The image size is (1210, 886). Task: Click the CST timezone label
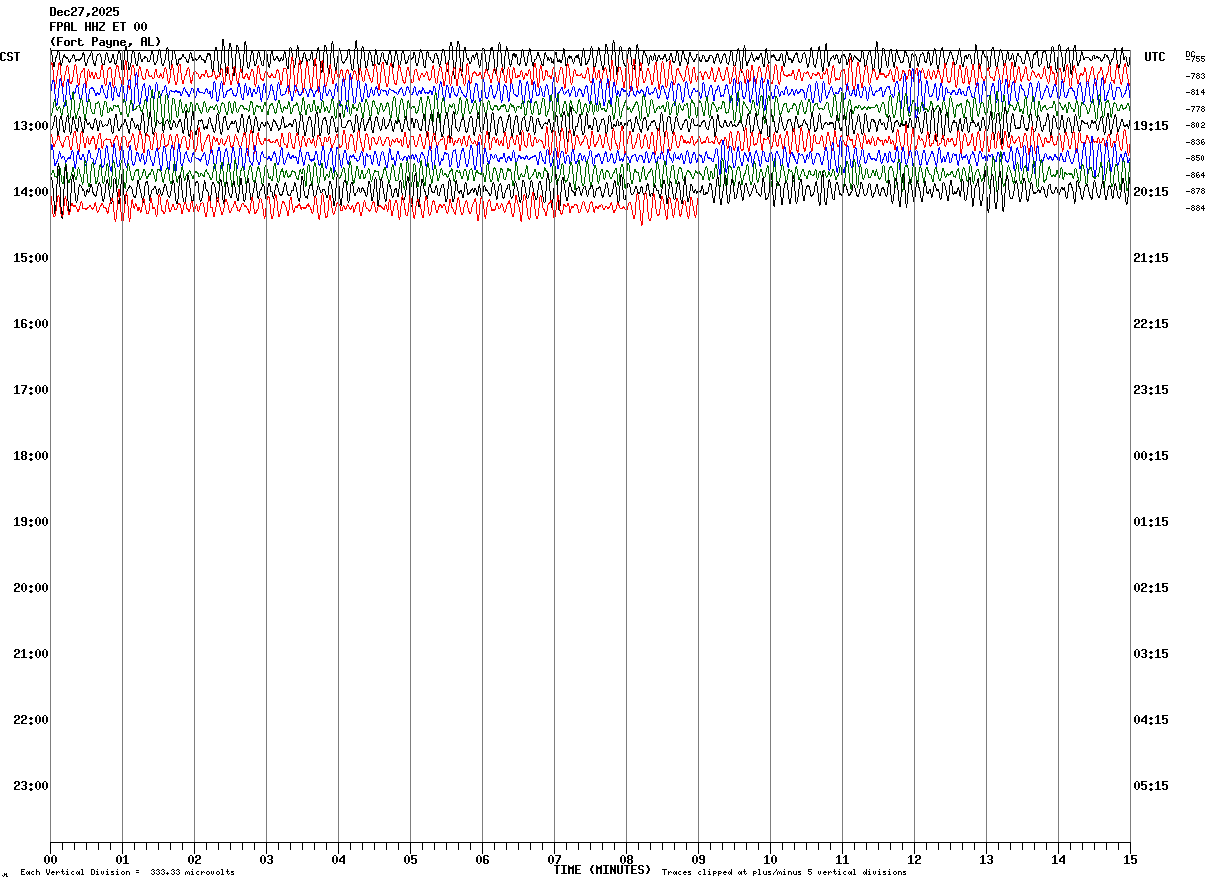click(10, 57)
